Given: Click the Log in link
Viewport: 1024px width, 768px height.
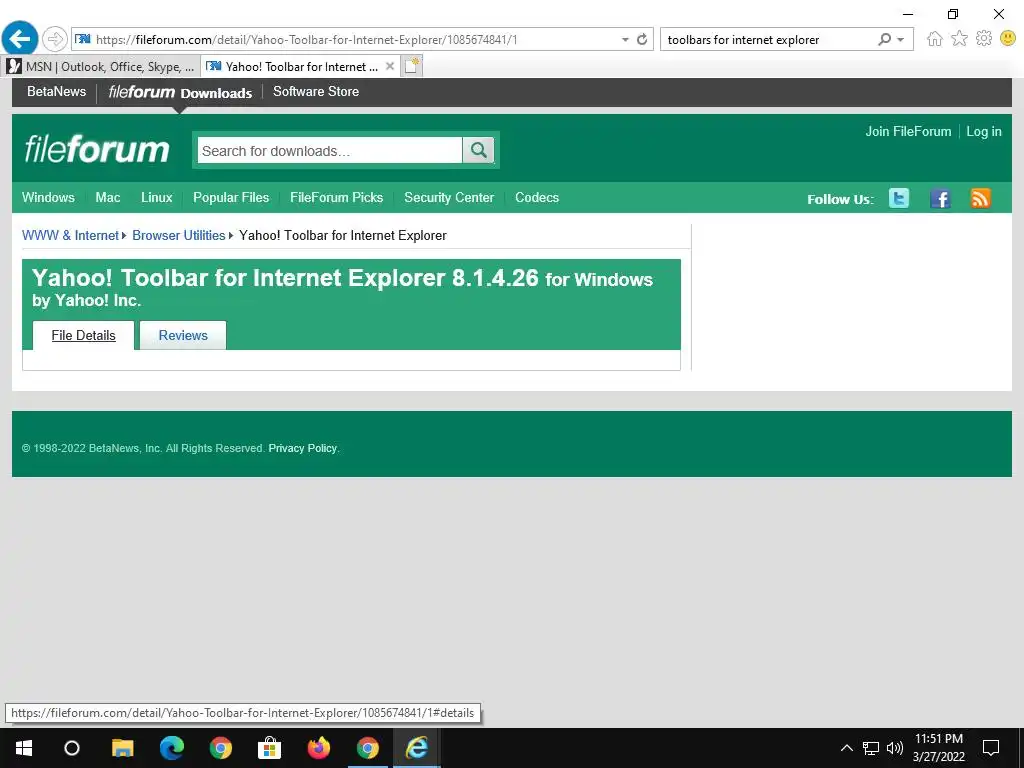Looking at the screenshot, I should (x=984, y=131).
